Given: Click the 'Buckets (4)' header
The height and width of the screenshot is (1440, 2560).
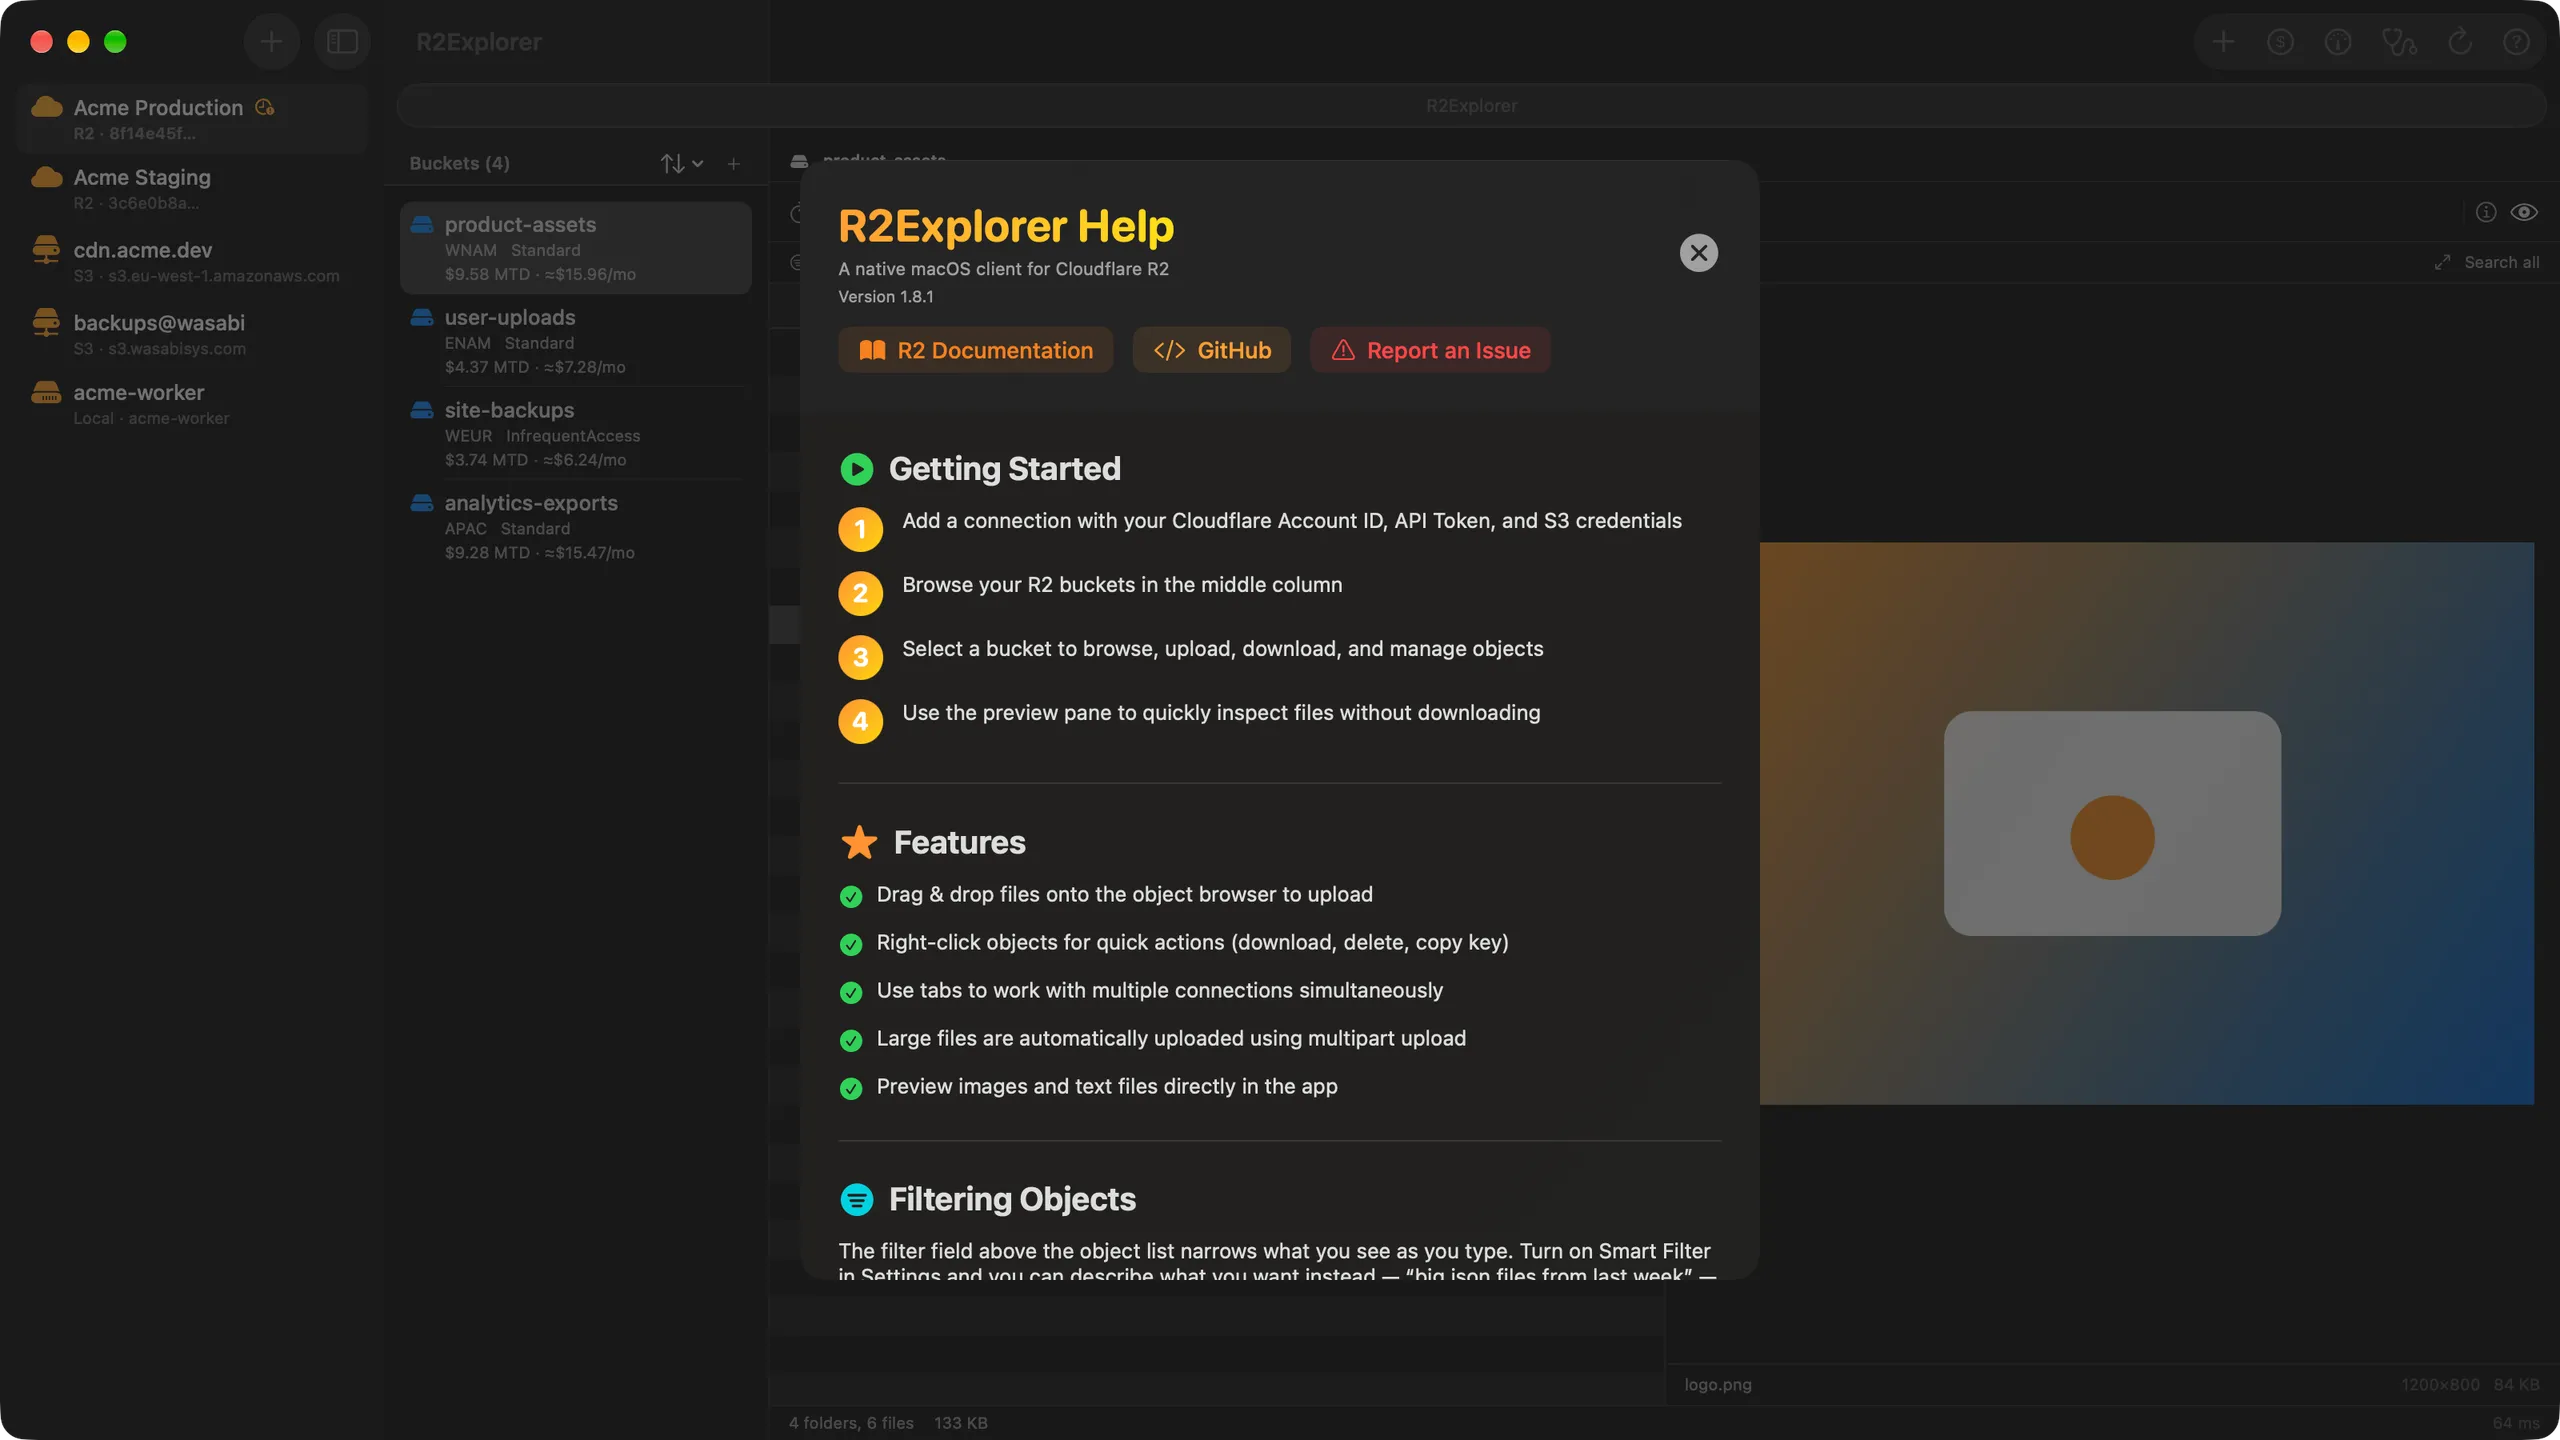Looking at the screenshot, I should (x=459, y=163).
